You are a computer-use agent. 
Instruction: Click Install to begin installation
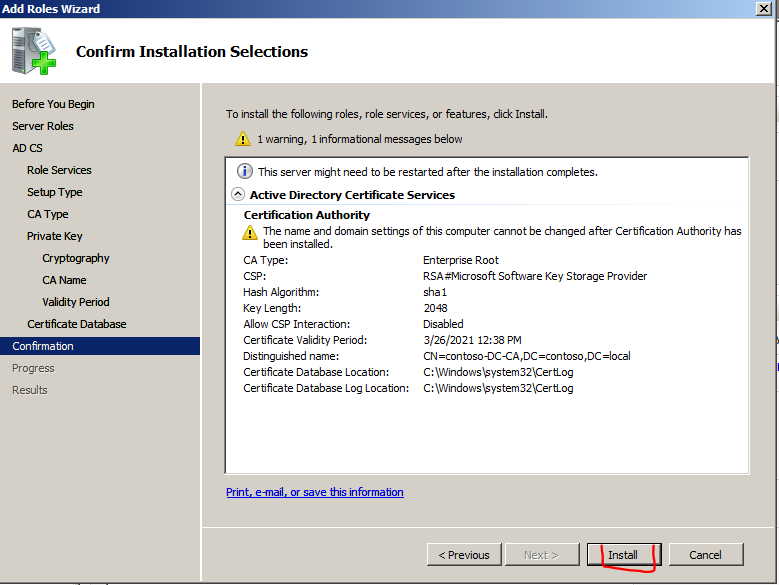coord(623,554)
